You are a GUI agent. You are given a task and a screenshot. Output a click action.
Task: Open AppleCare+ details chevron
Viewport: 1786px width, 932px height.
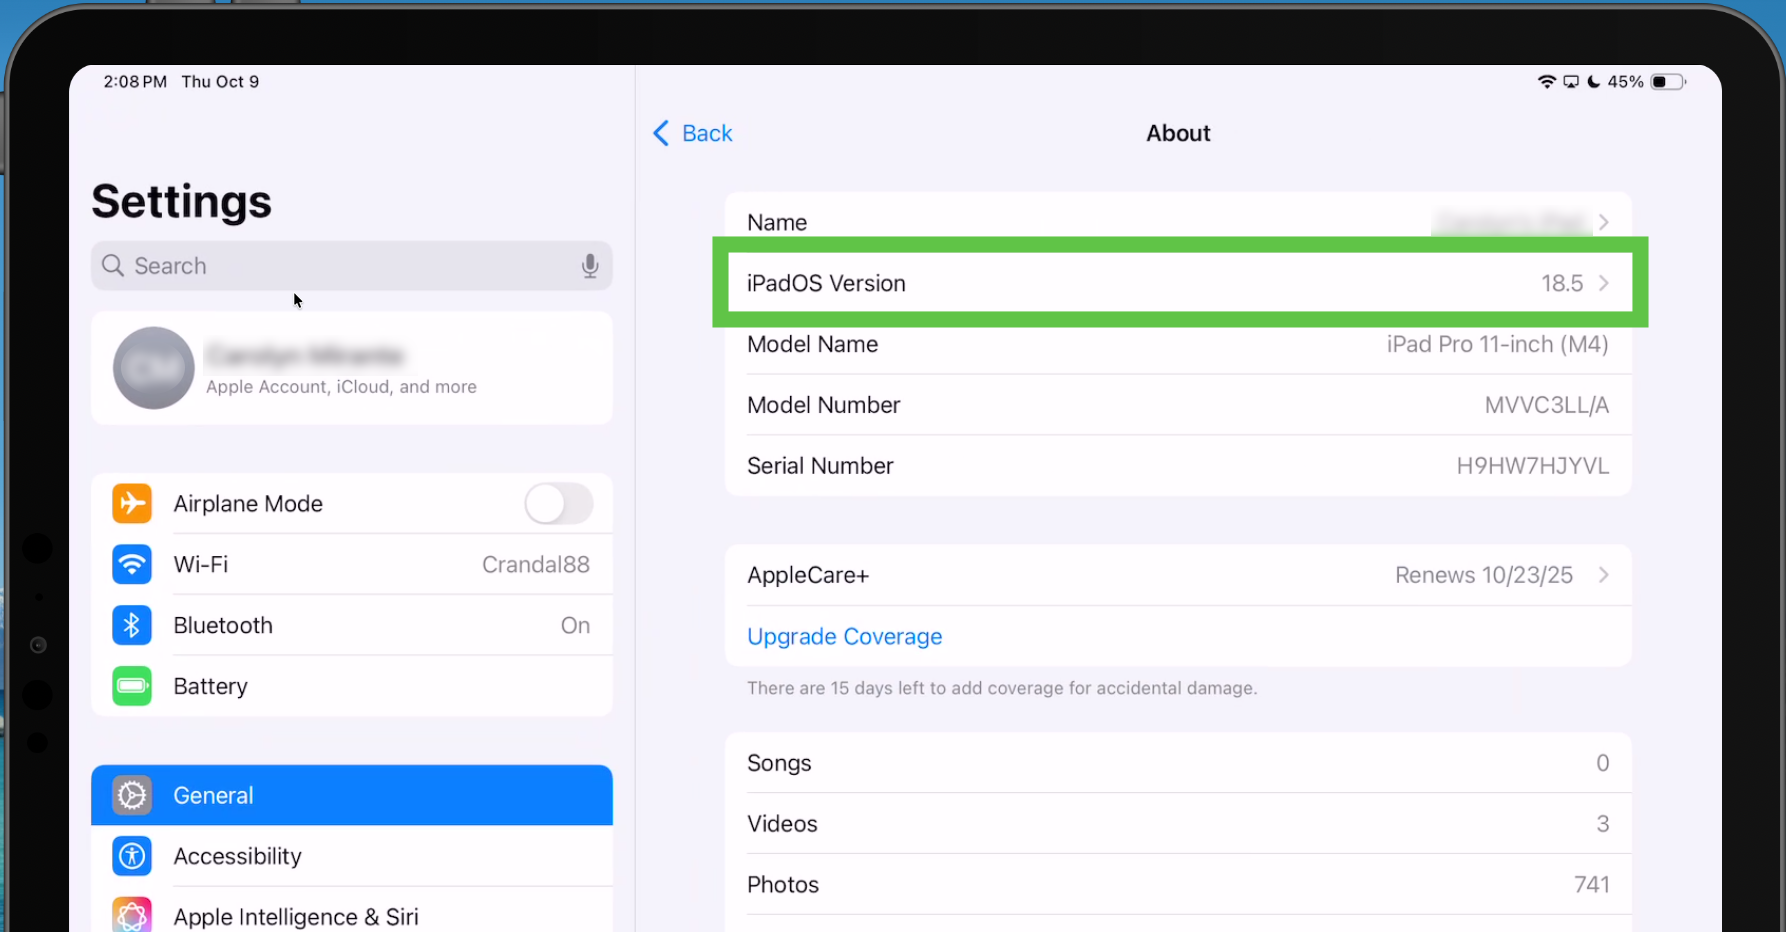tap(1603, 575)
